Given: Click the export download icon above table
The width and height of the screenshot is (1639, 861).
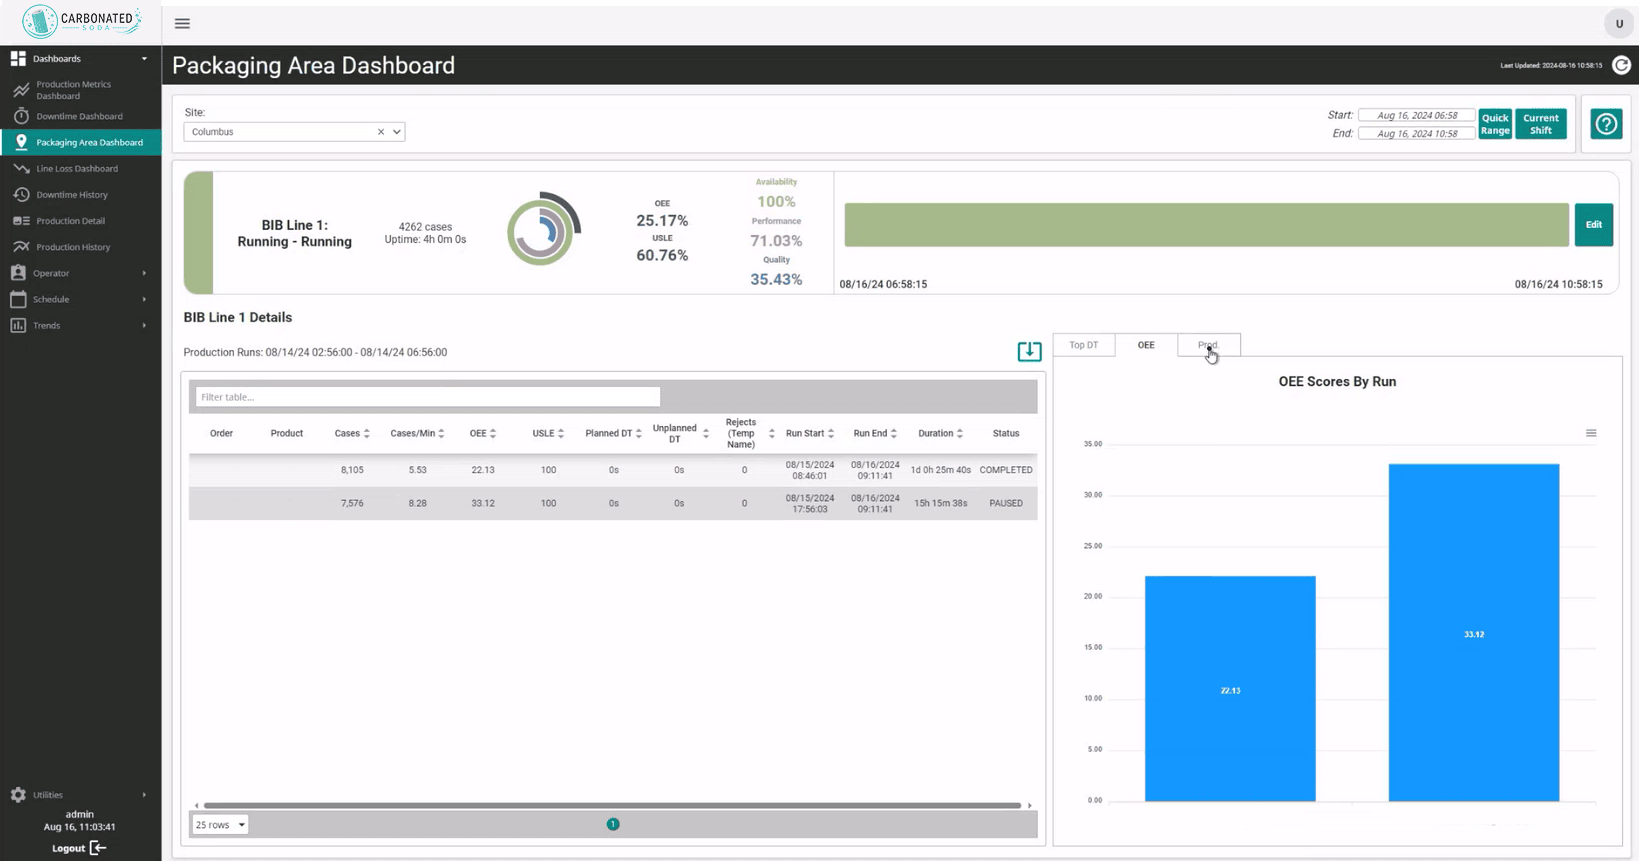Looking at the screenshot, I should (x=1029, y=351).
